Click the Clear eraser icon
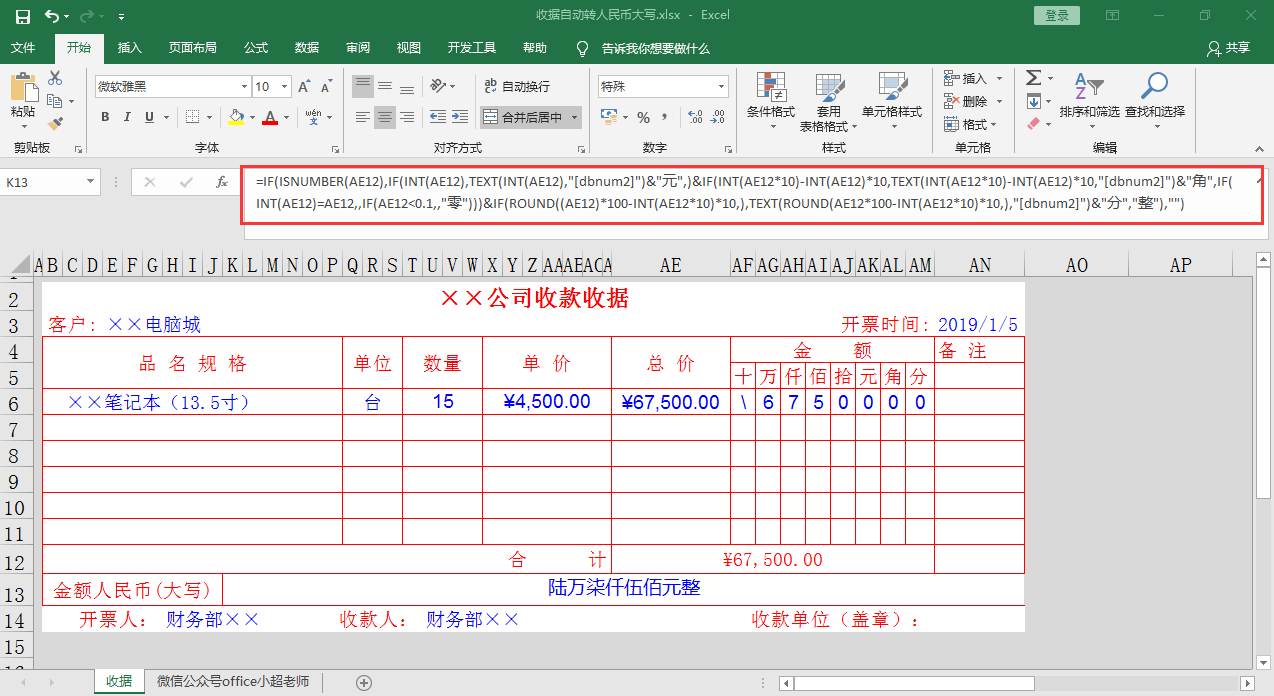Image resolution: width=1274 pixels, height=696 pixels. click(x=1034, y=124)
